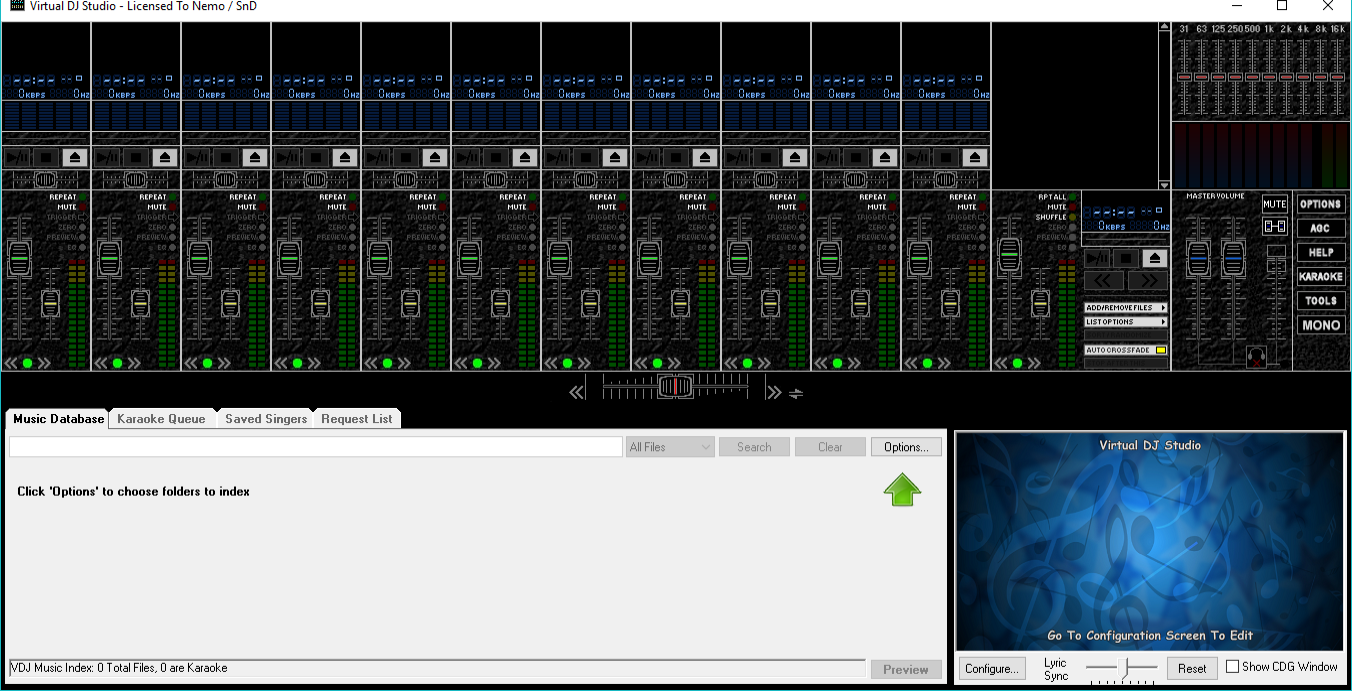The image size is (1352, 691).
Task: Skip to next track in playlist player
Action: 1148,281
